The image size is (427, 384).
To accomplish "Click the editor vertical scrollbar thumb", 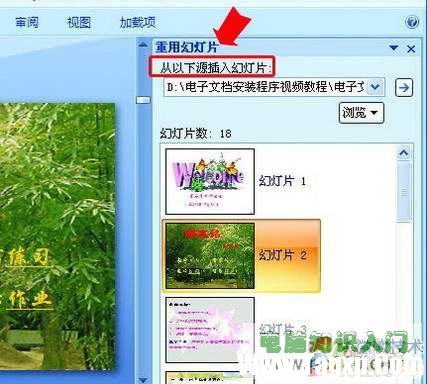I will point(144,100).
